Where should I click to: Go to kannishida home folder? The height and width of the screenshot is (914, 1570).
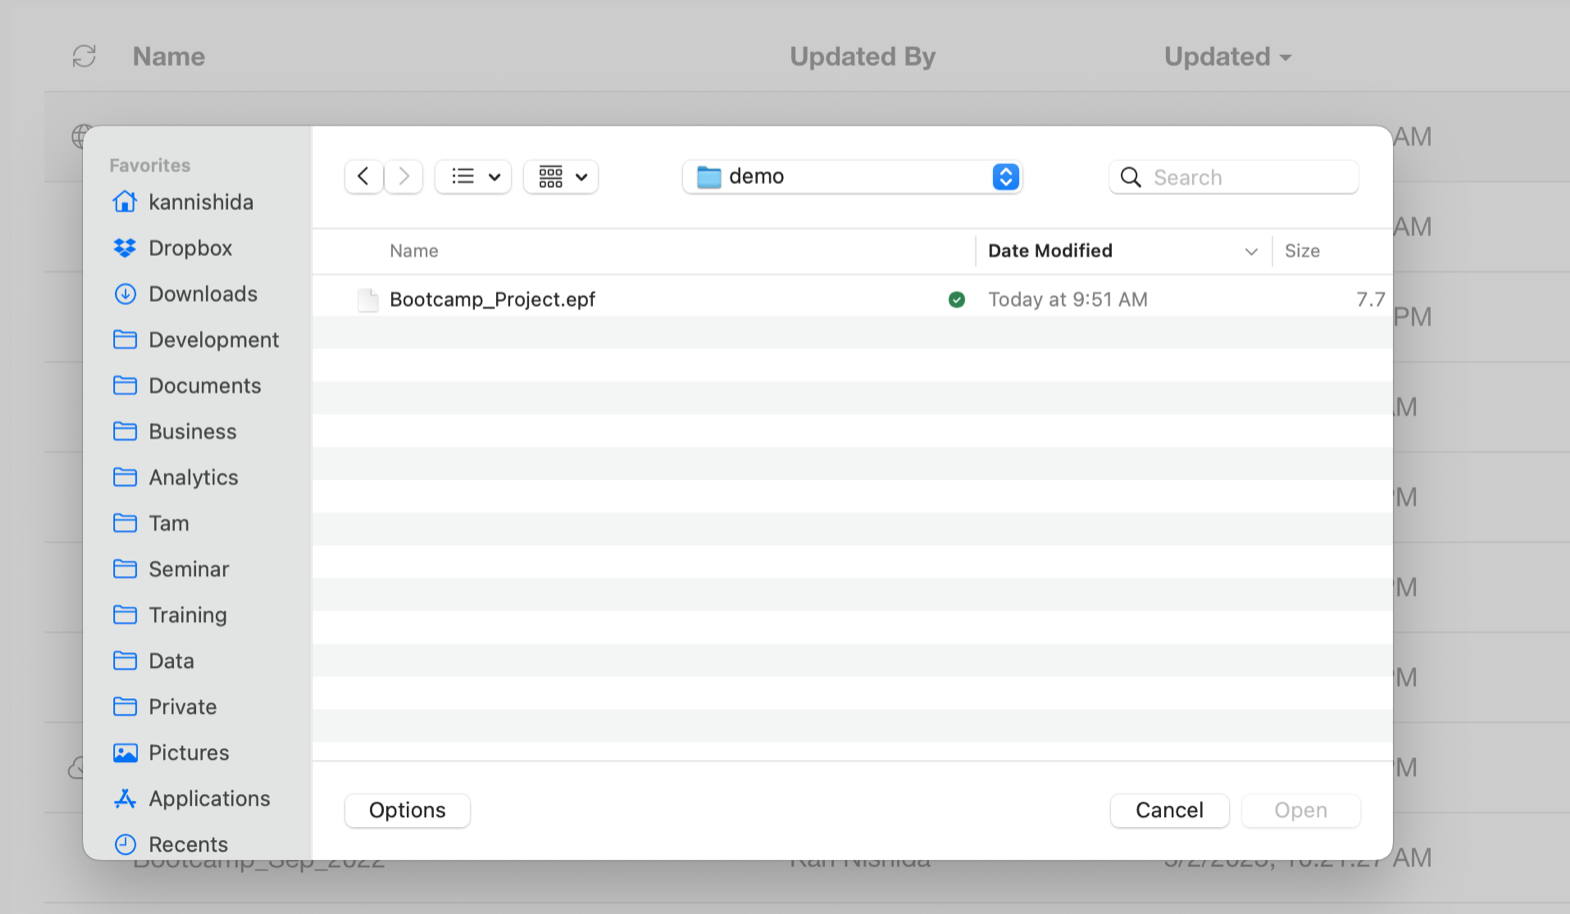(200, 202)
